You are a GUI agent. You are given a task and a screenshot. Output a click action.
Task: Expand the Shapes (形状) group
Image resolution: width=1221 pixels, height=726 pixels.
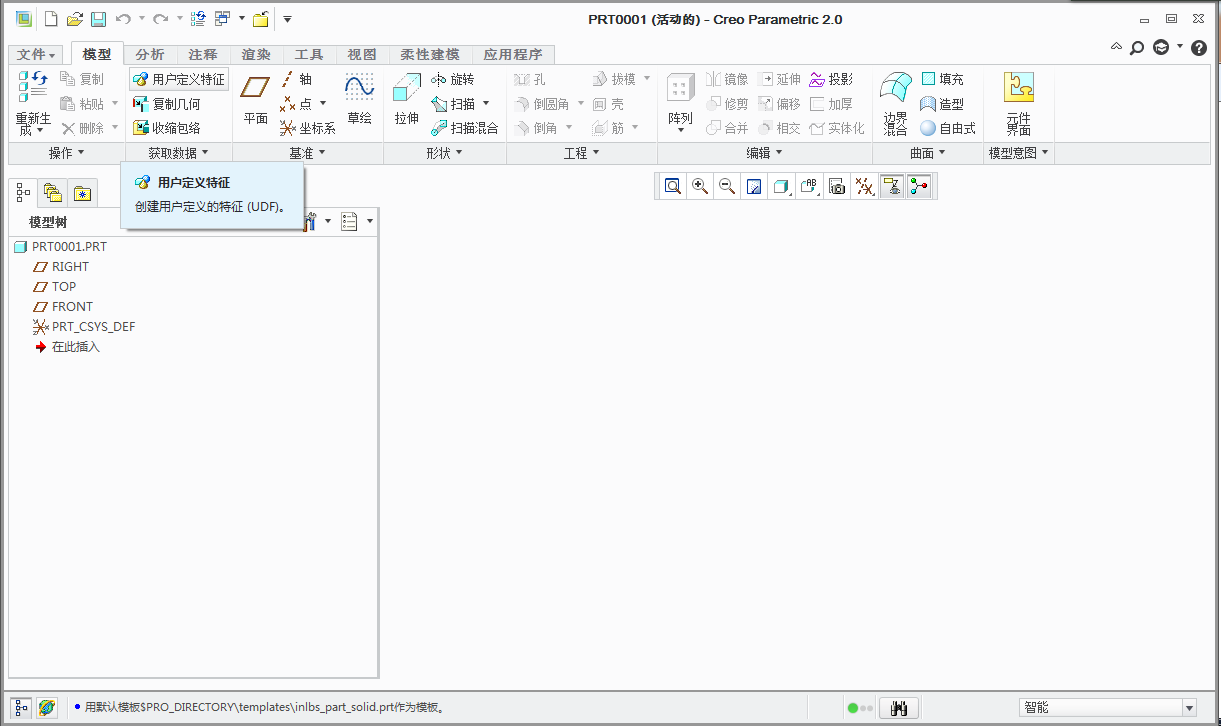tap(445, 153)
